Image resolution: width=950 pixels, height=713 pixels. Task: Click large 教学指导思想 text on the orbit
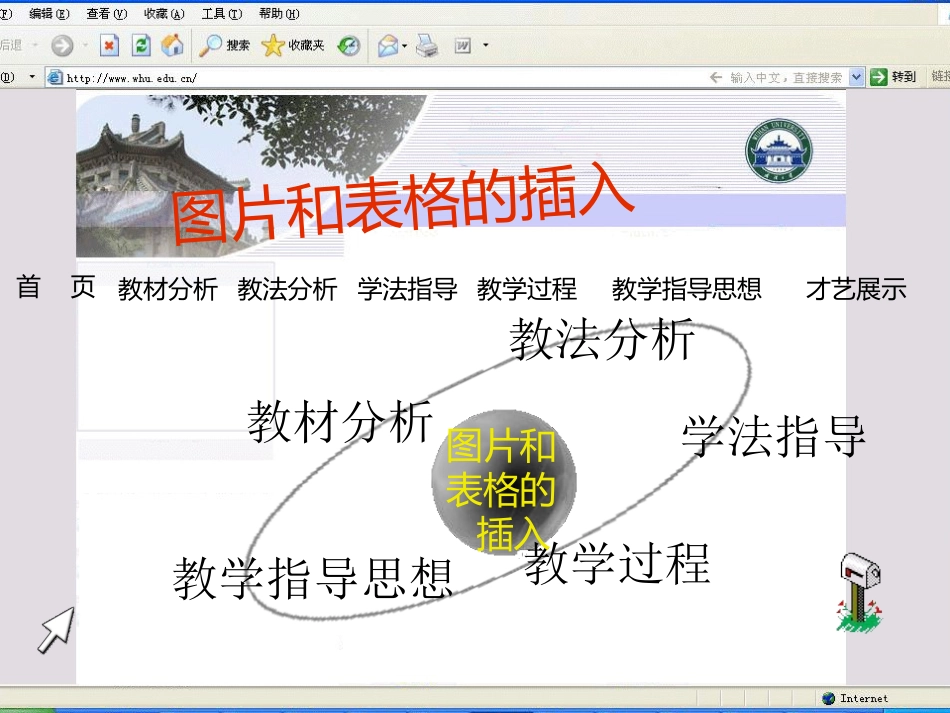(313, 579)
